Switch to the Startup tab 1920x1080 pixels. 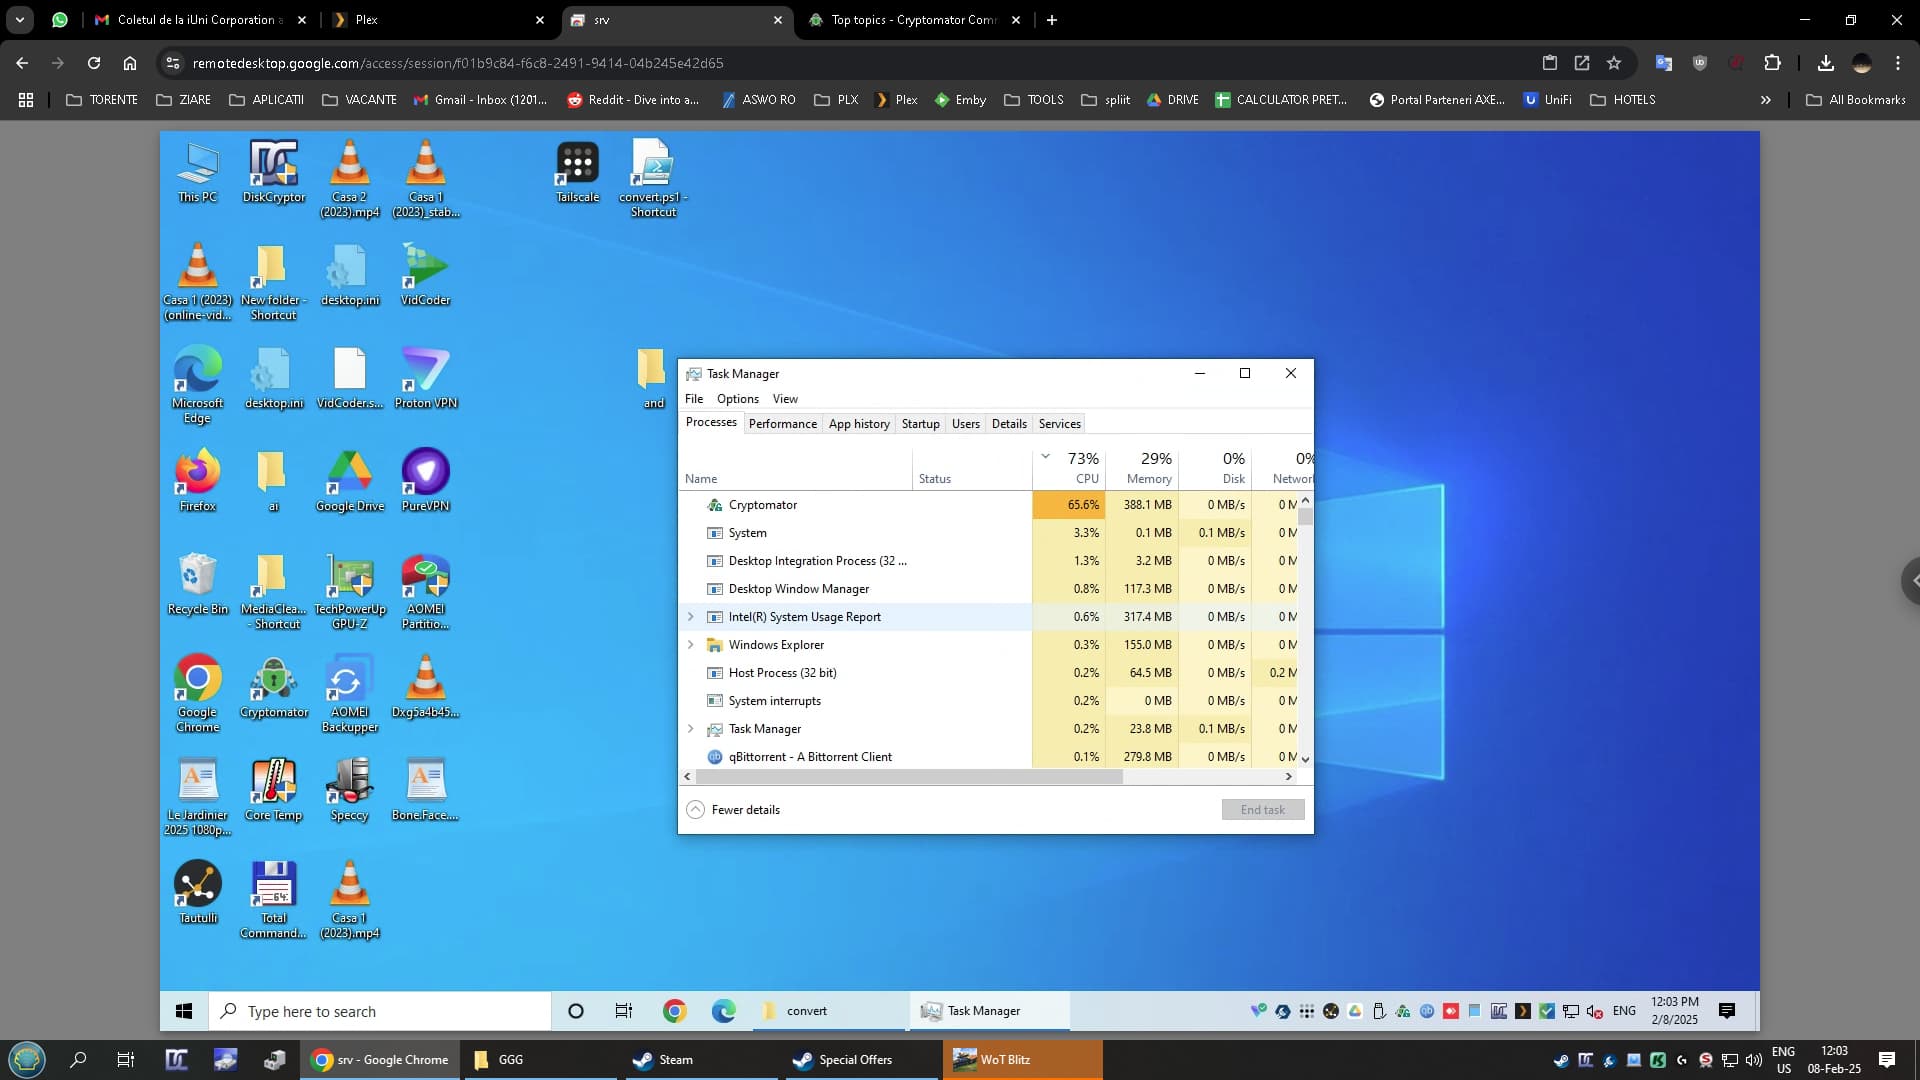[920, 424]
